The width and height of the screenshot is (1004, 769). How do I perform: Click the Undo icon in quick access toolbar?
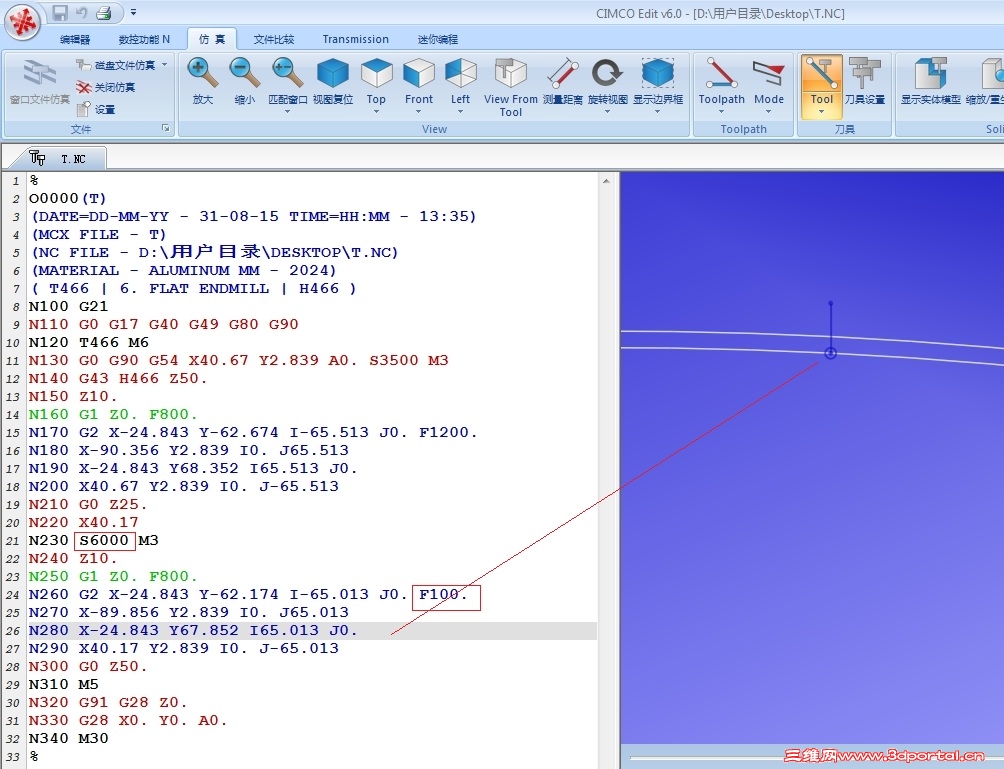tap(81, 12)
